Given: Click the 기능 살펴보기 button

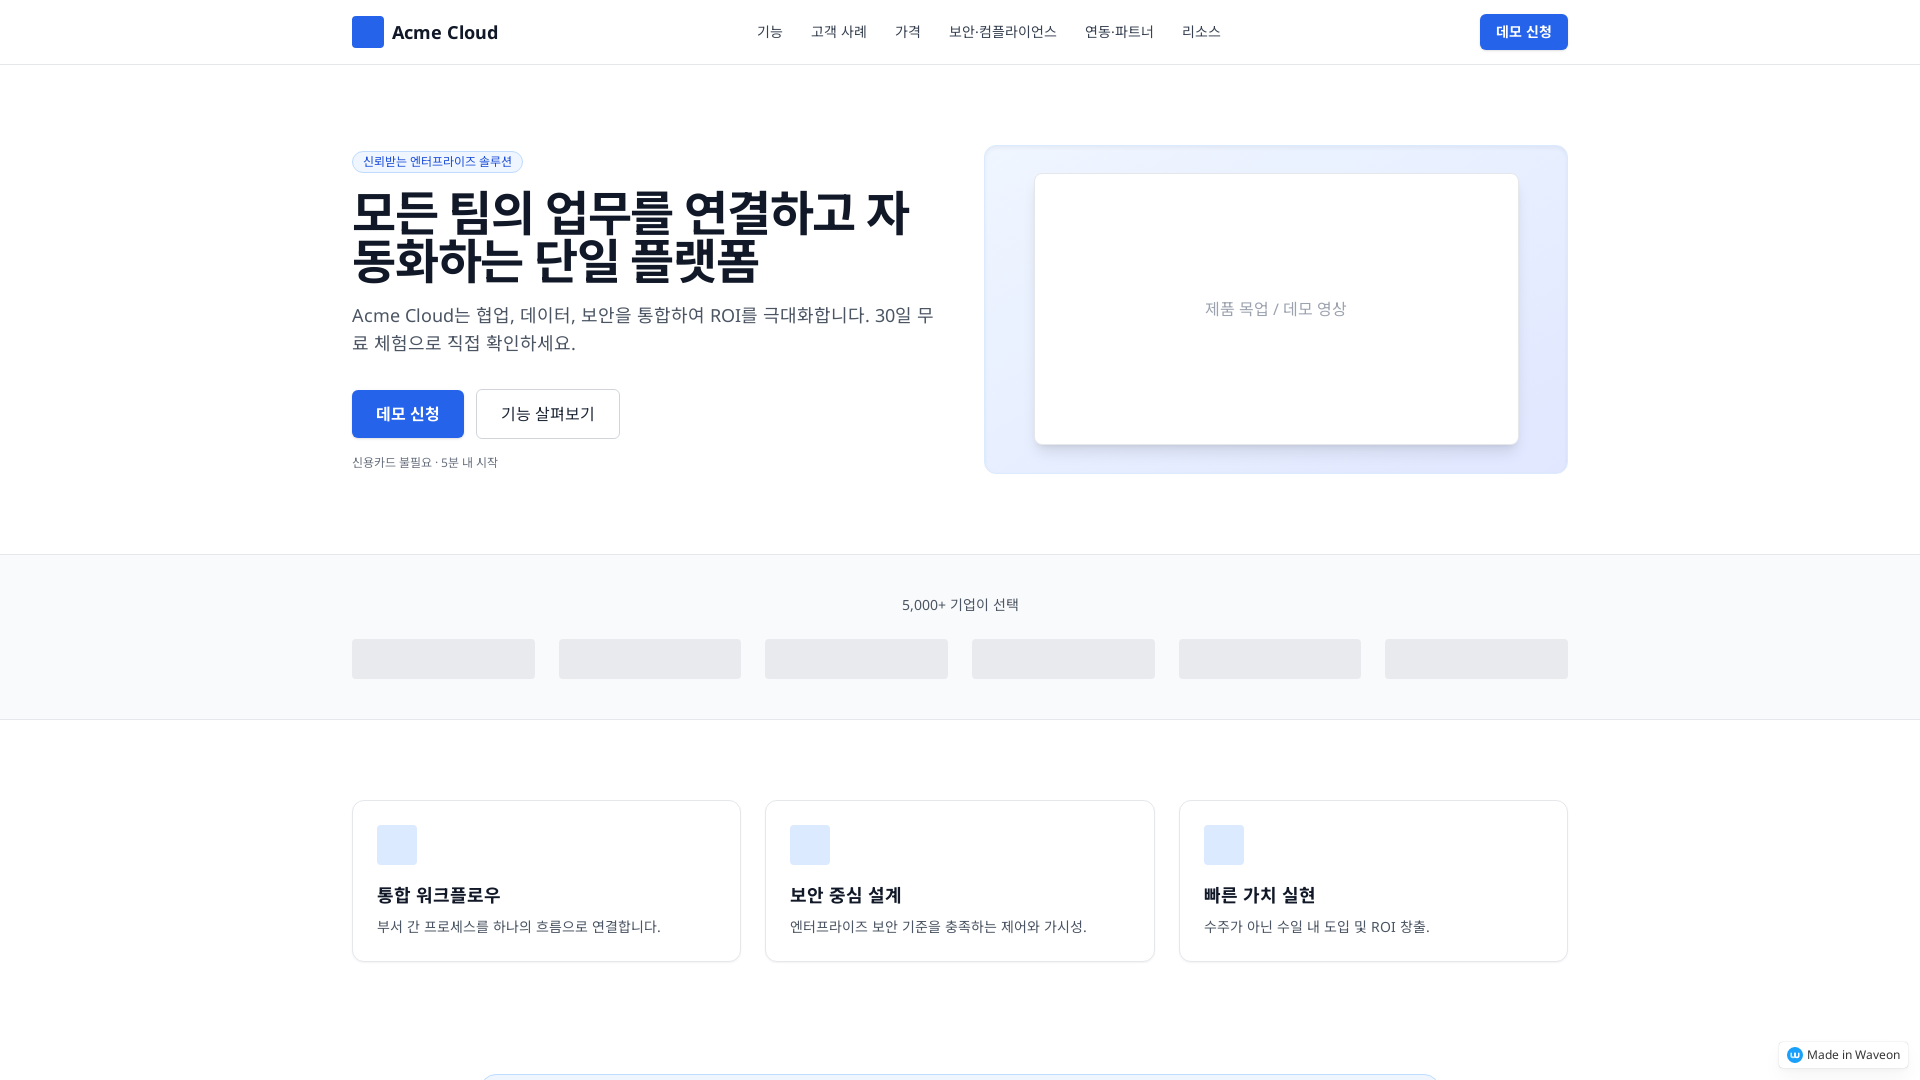Looking at the screenshot, I should (547, 413).
